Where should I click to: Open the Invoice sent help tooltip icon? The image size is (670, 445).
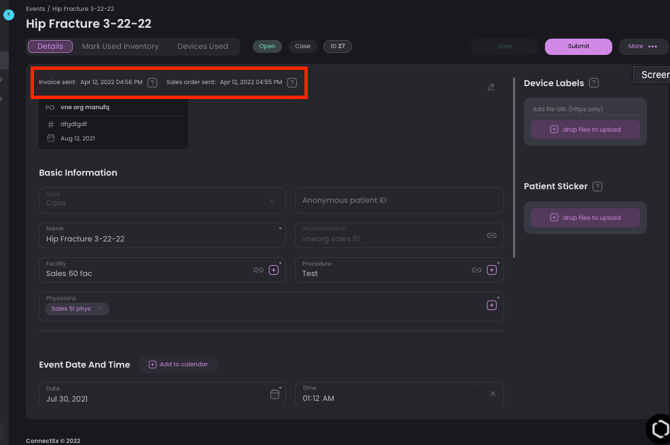pyautogui.click(x=152, y=83)
